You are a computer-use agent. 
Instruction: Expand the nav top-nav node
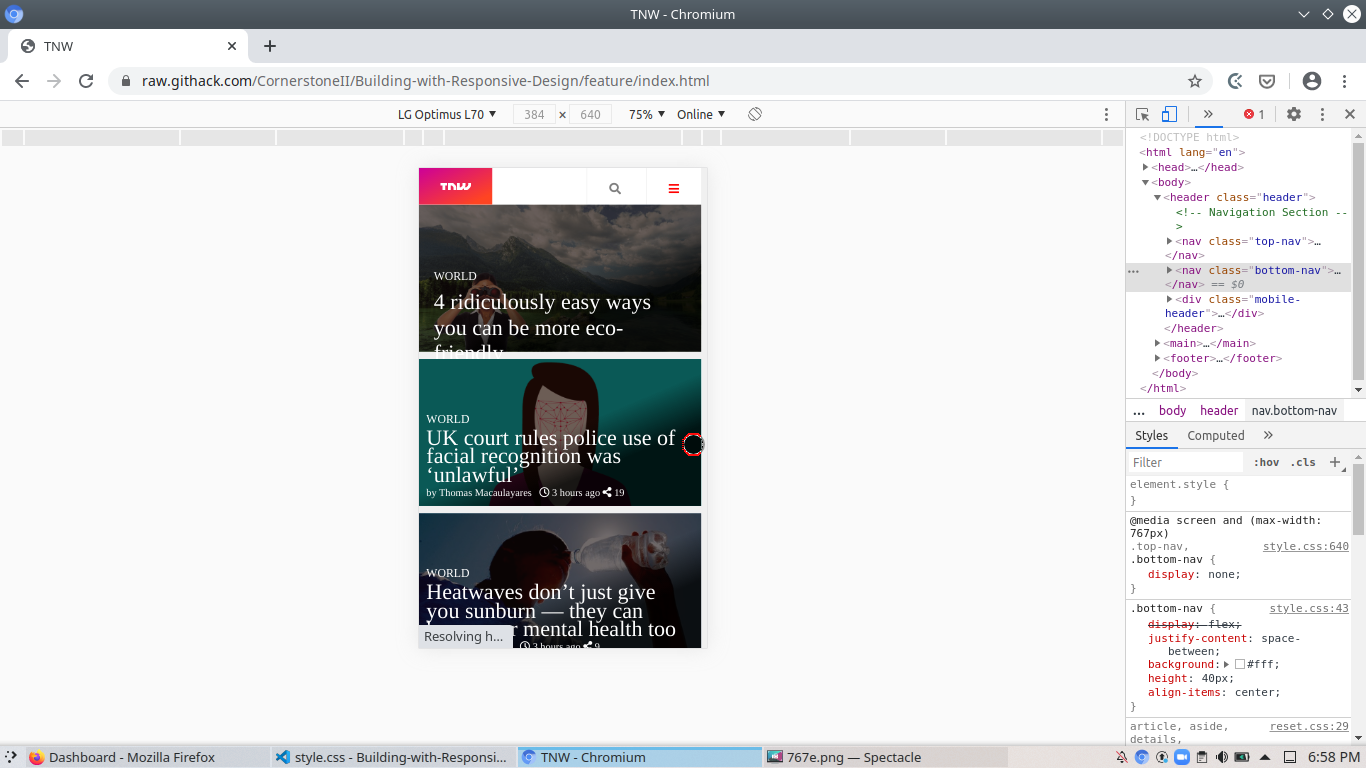click(x=1169, y=241)
